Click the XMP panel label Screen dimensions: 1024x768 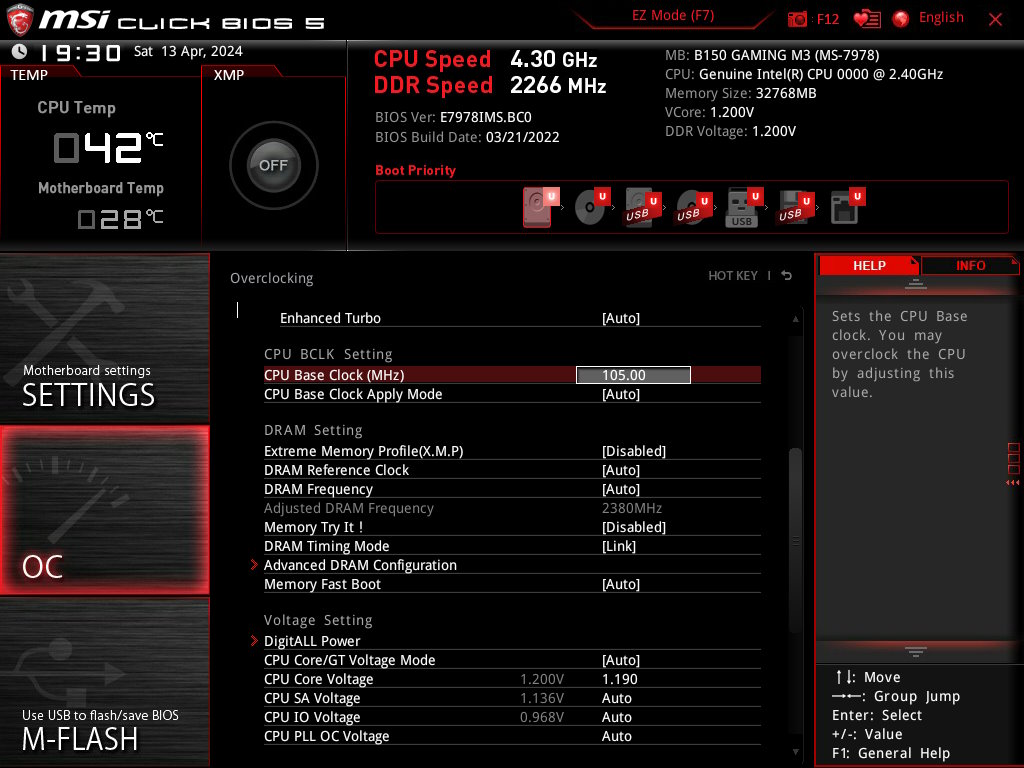click(229, 75)
